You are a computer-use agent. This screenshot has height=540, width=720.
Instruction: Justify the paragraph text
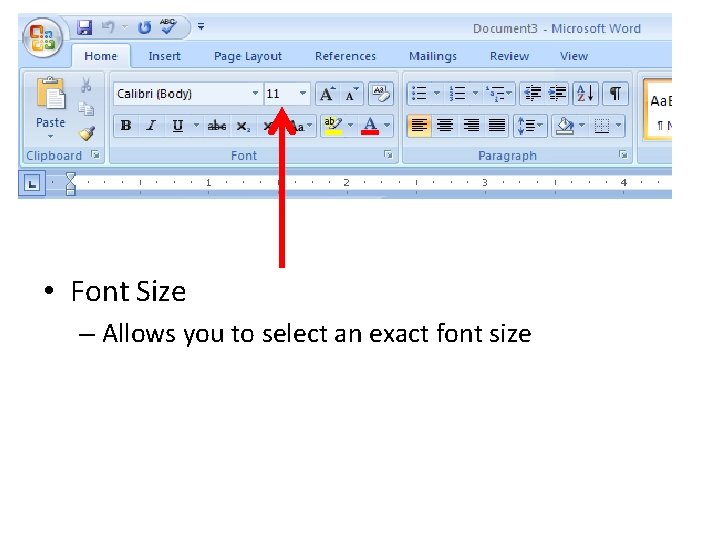[x=496, y=125]
